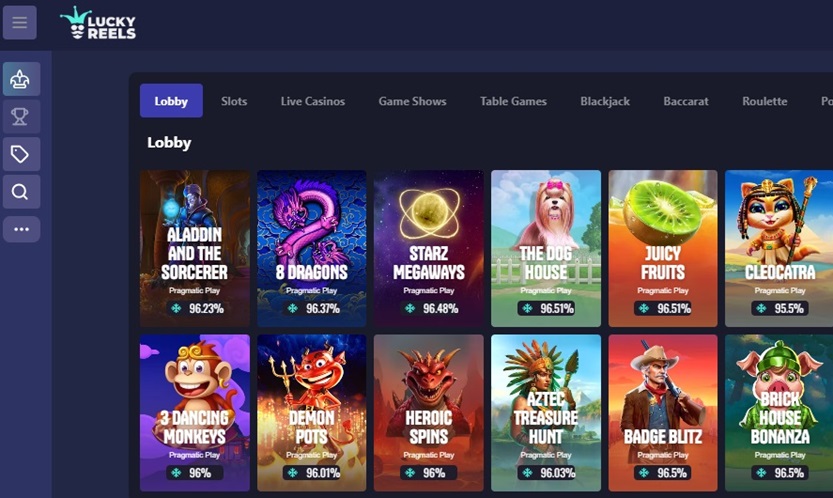Viewport: 833px width, 498px height.
Task: Click the search magnifier sidebar icon
Action: tap(21, 191)
